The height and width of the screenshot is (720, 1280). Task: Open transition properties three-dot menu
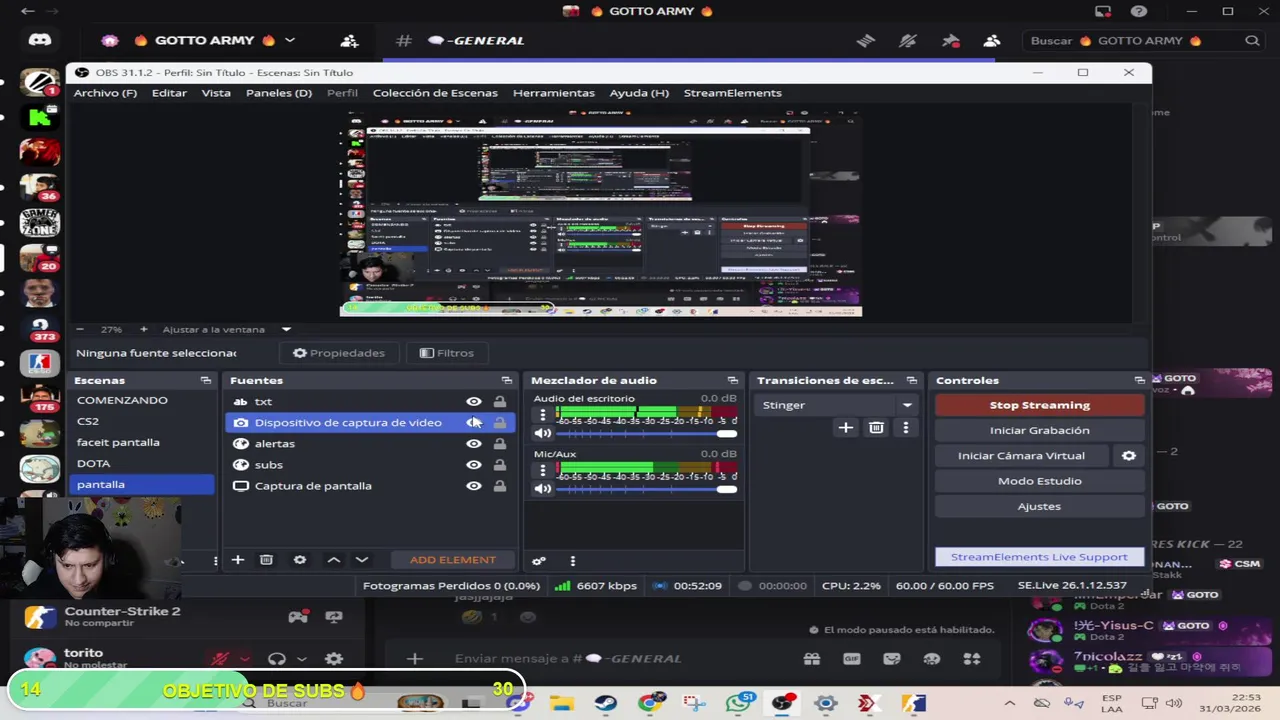click(905, 428)
